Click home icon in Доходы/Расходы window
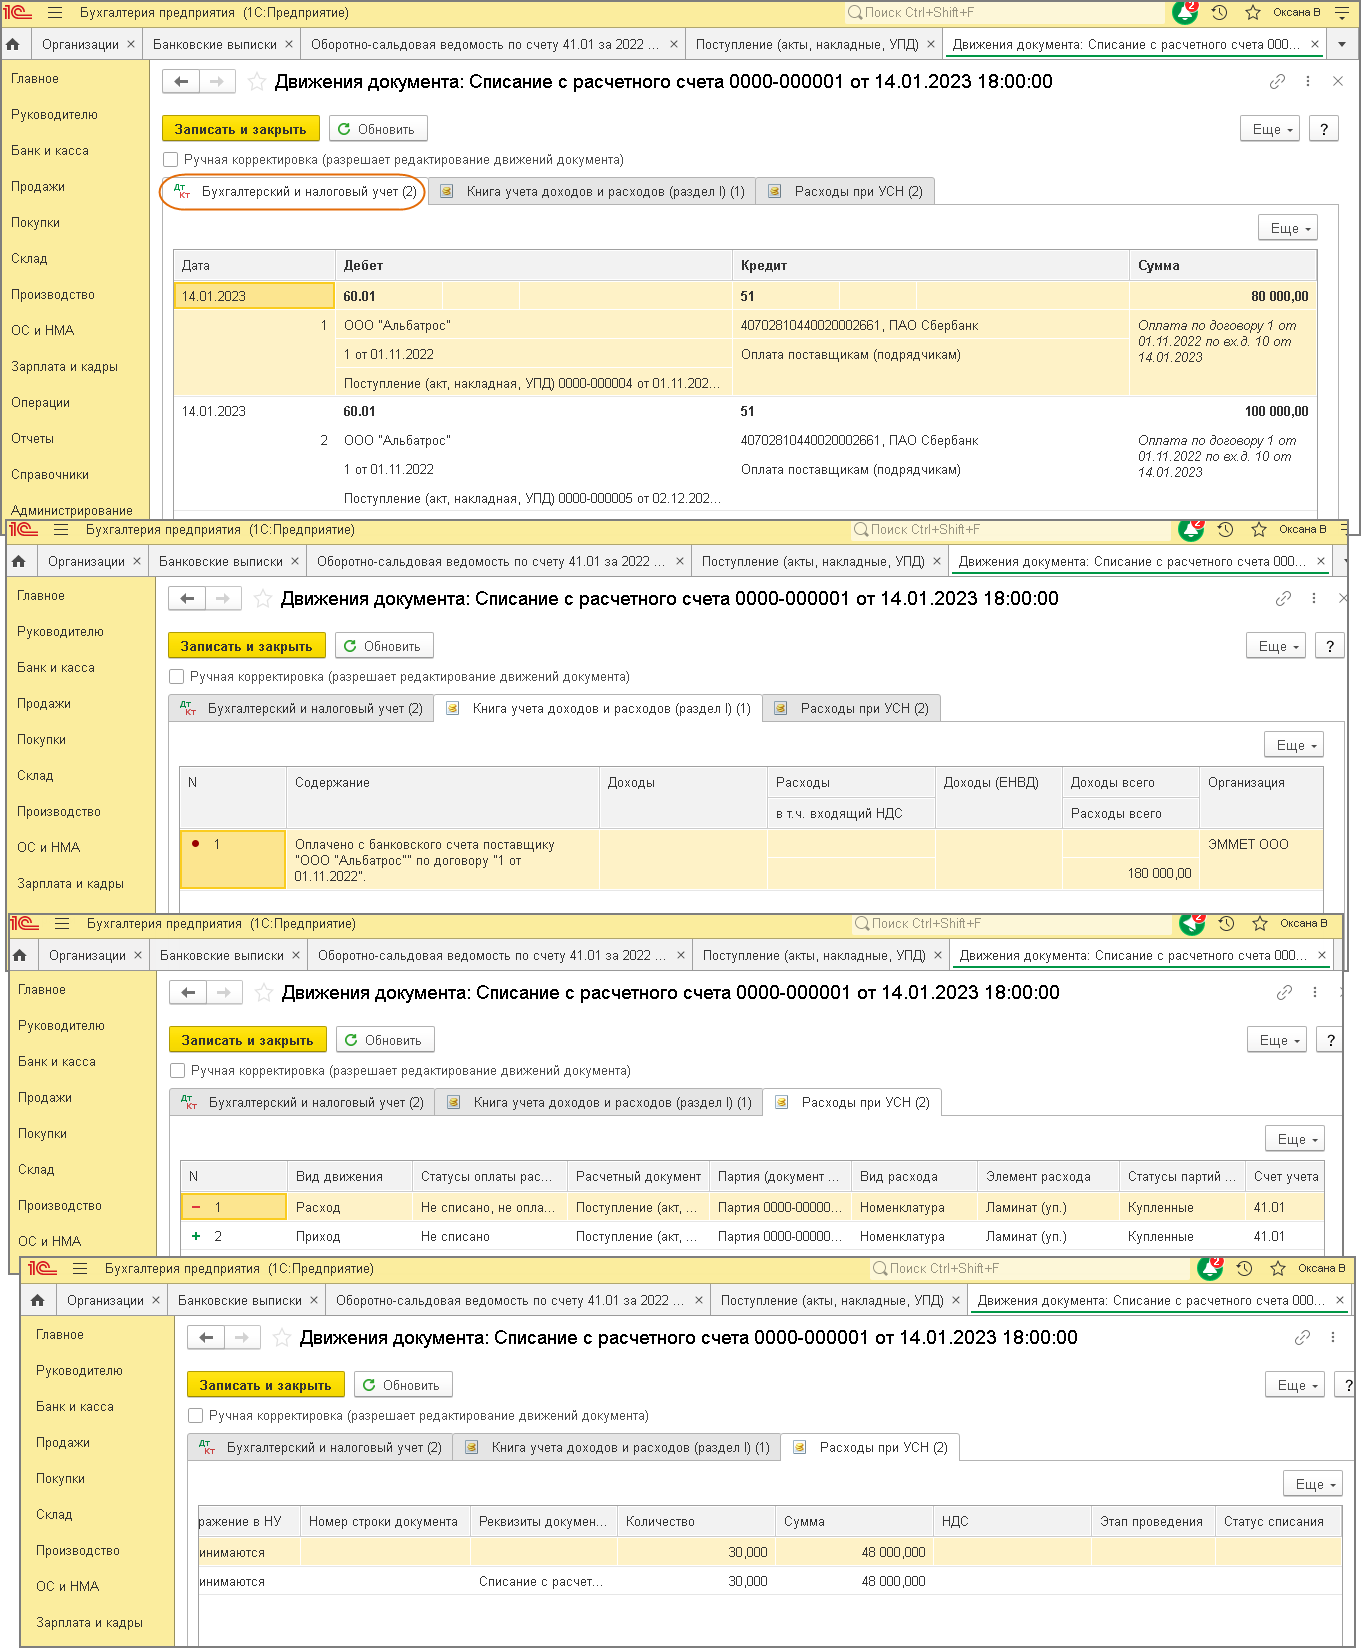Viewport: 1361px width, 1650px height. (19, 561)
